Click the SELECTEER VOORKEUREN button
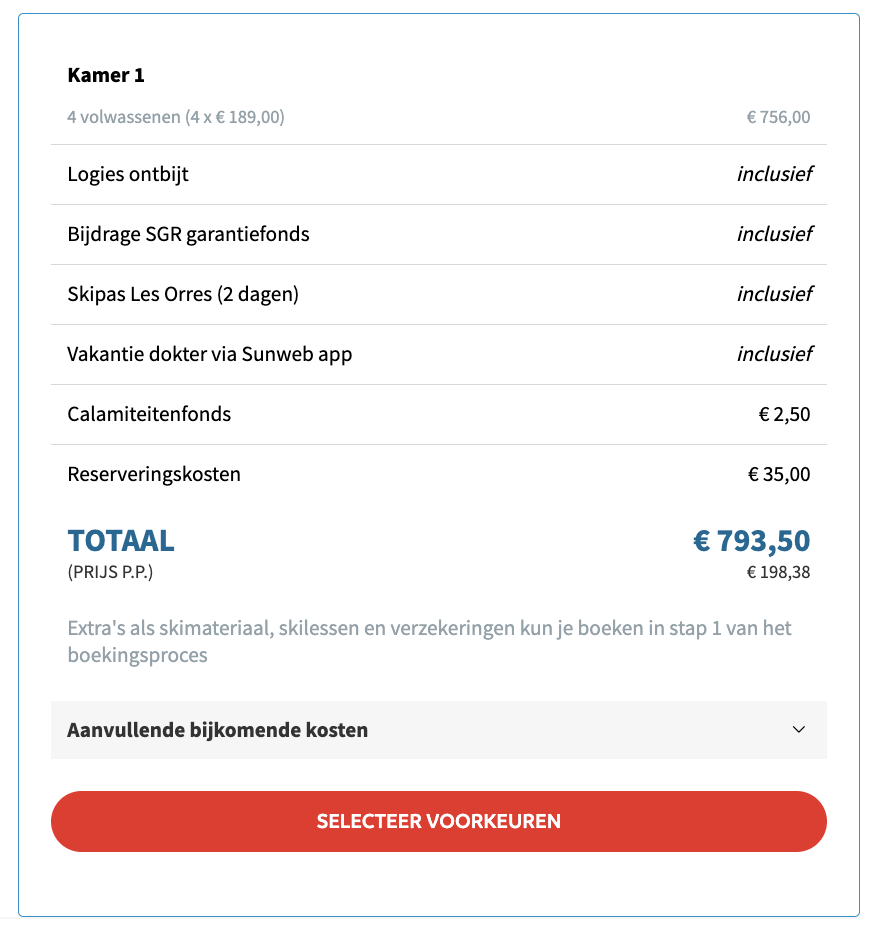Screen dimensions: 880x942 coord(438,821)
